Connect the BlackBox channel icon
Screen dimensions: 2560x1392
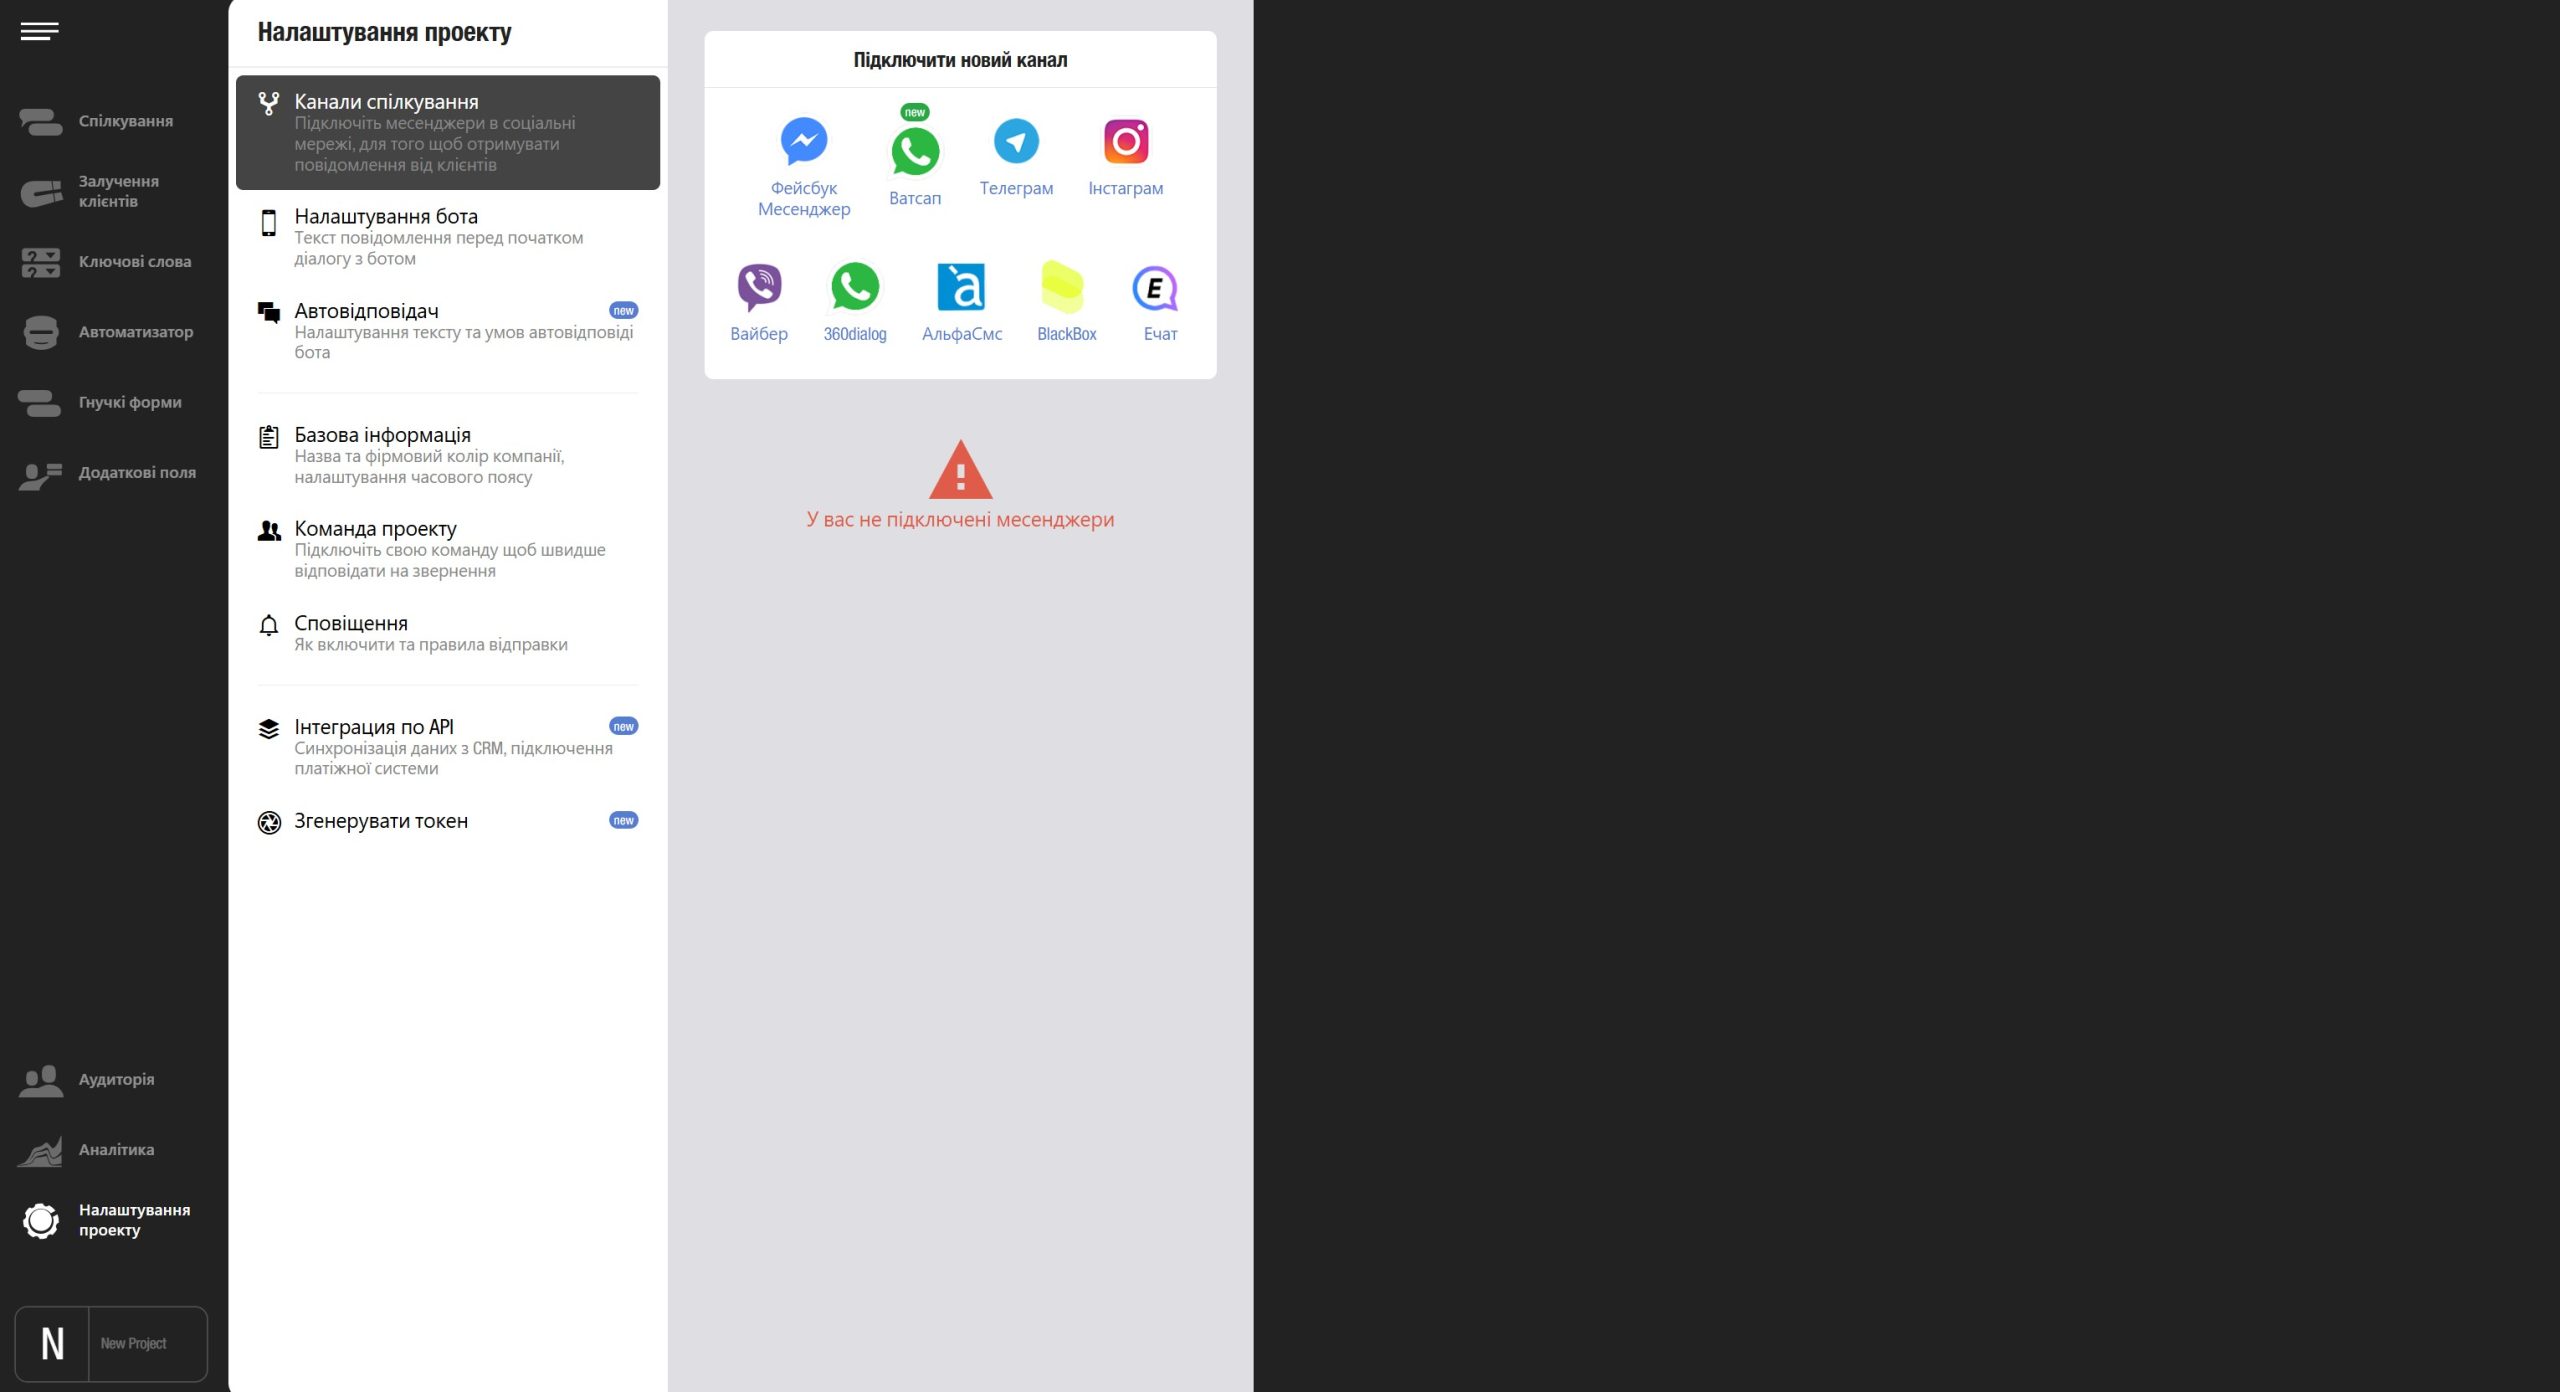pyautogui.click(x=1062, y=287)
